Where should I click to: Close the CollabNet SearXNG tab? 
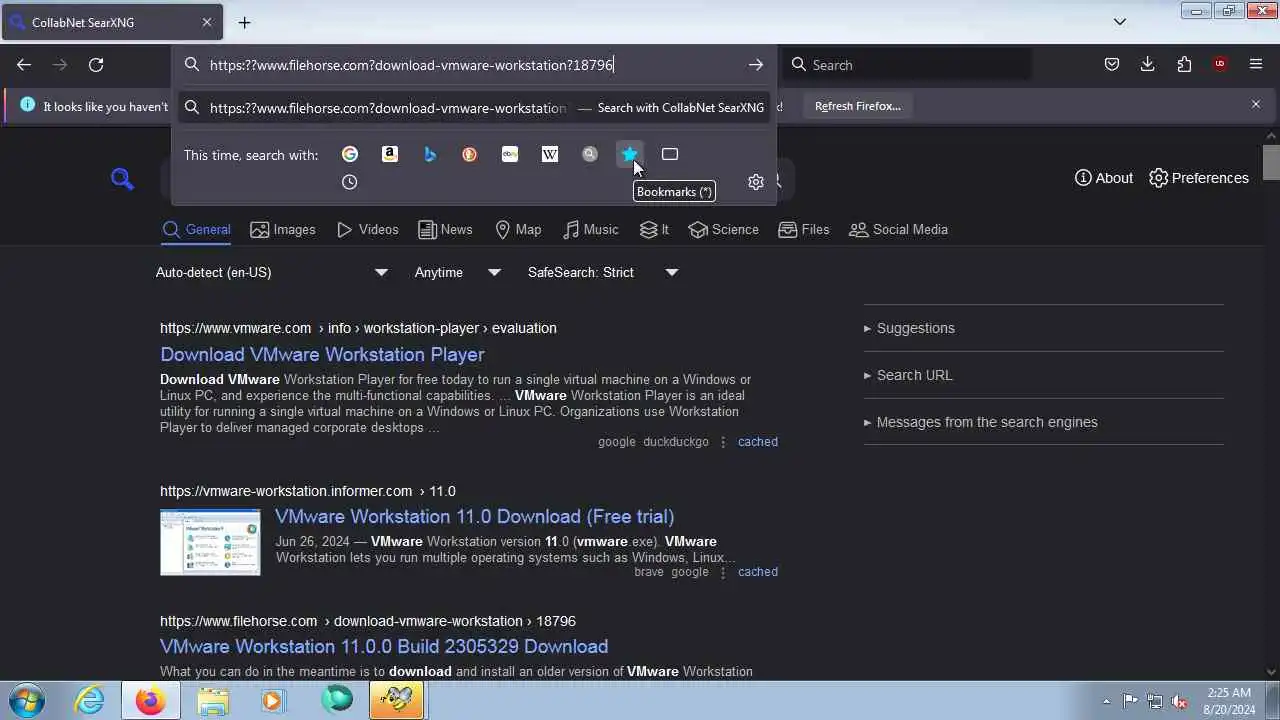pos(207,22)
